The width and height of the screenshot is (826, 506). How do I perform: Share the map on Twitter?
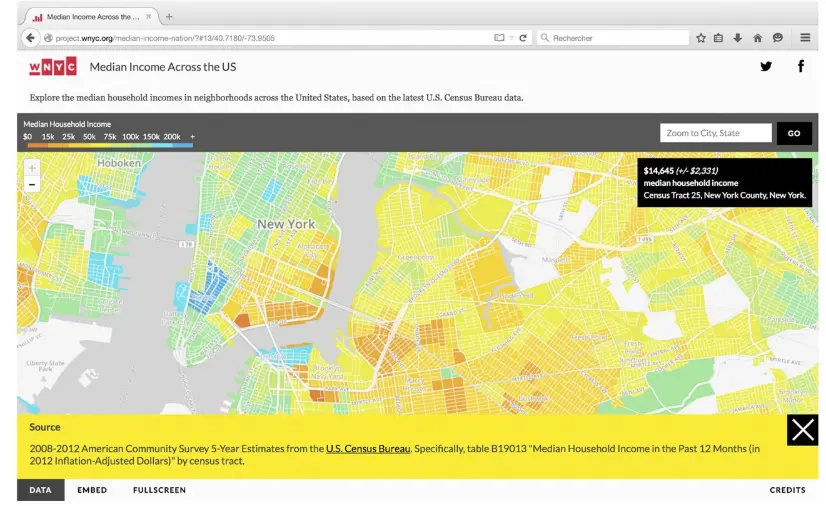tap(766, 67)
